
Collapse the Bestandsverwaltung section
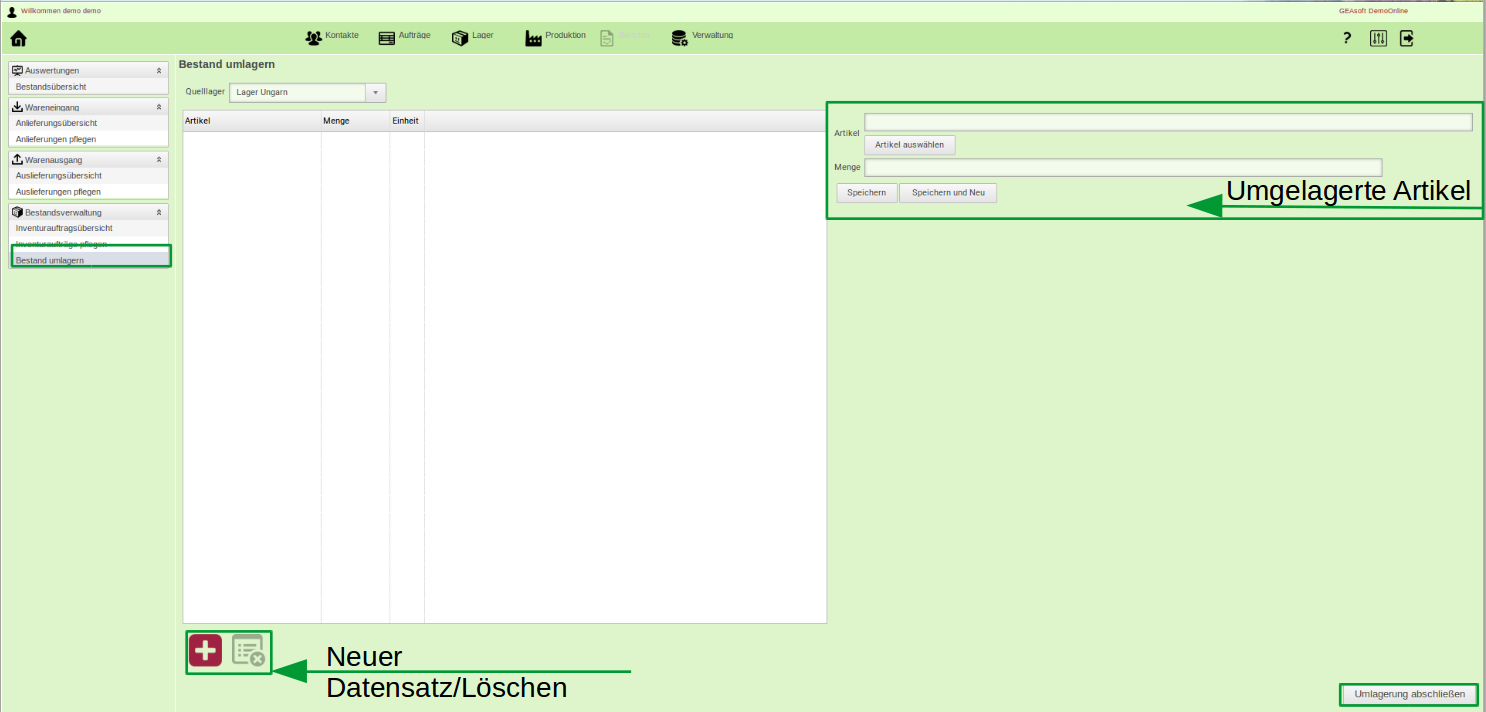point(159,213)
